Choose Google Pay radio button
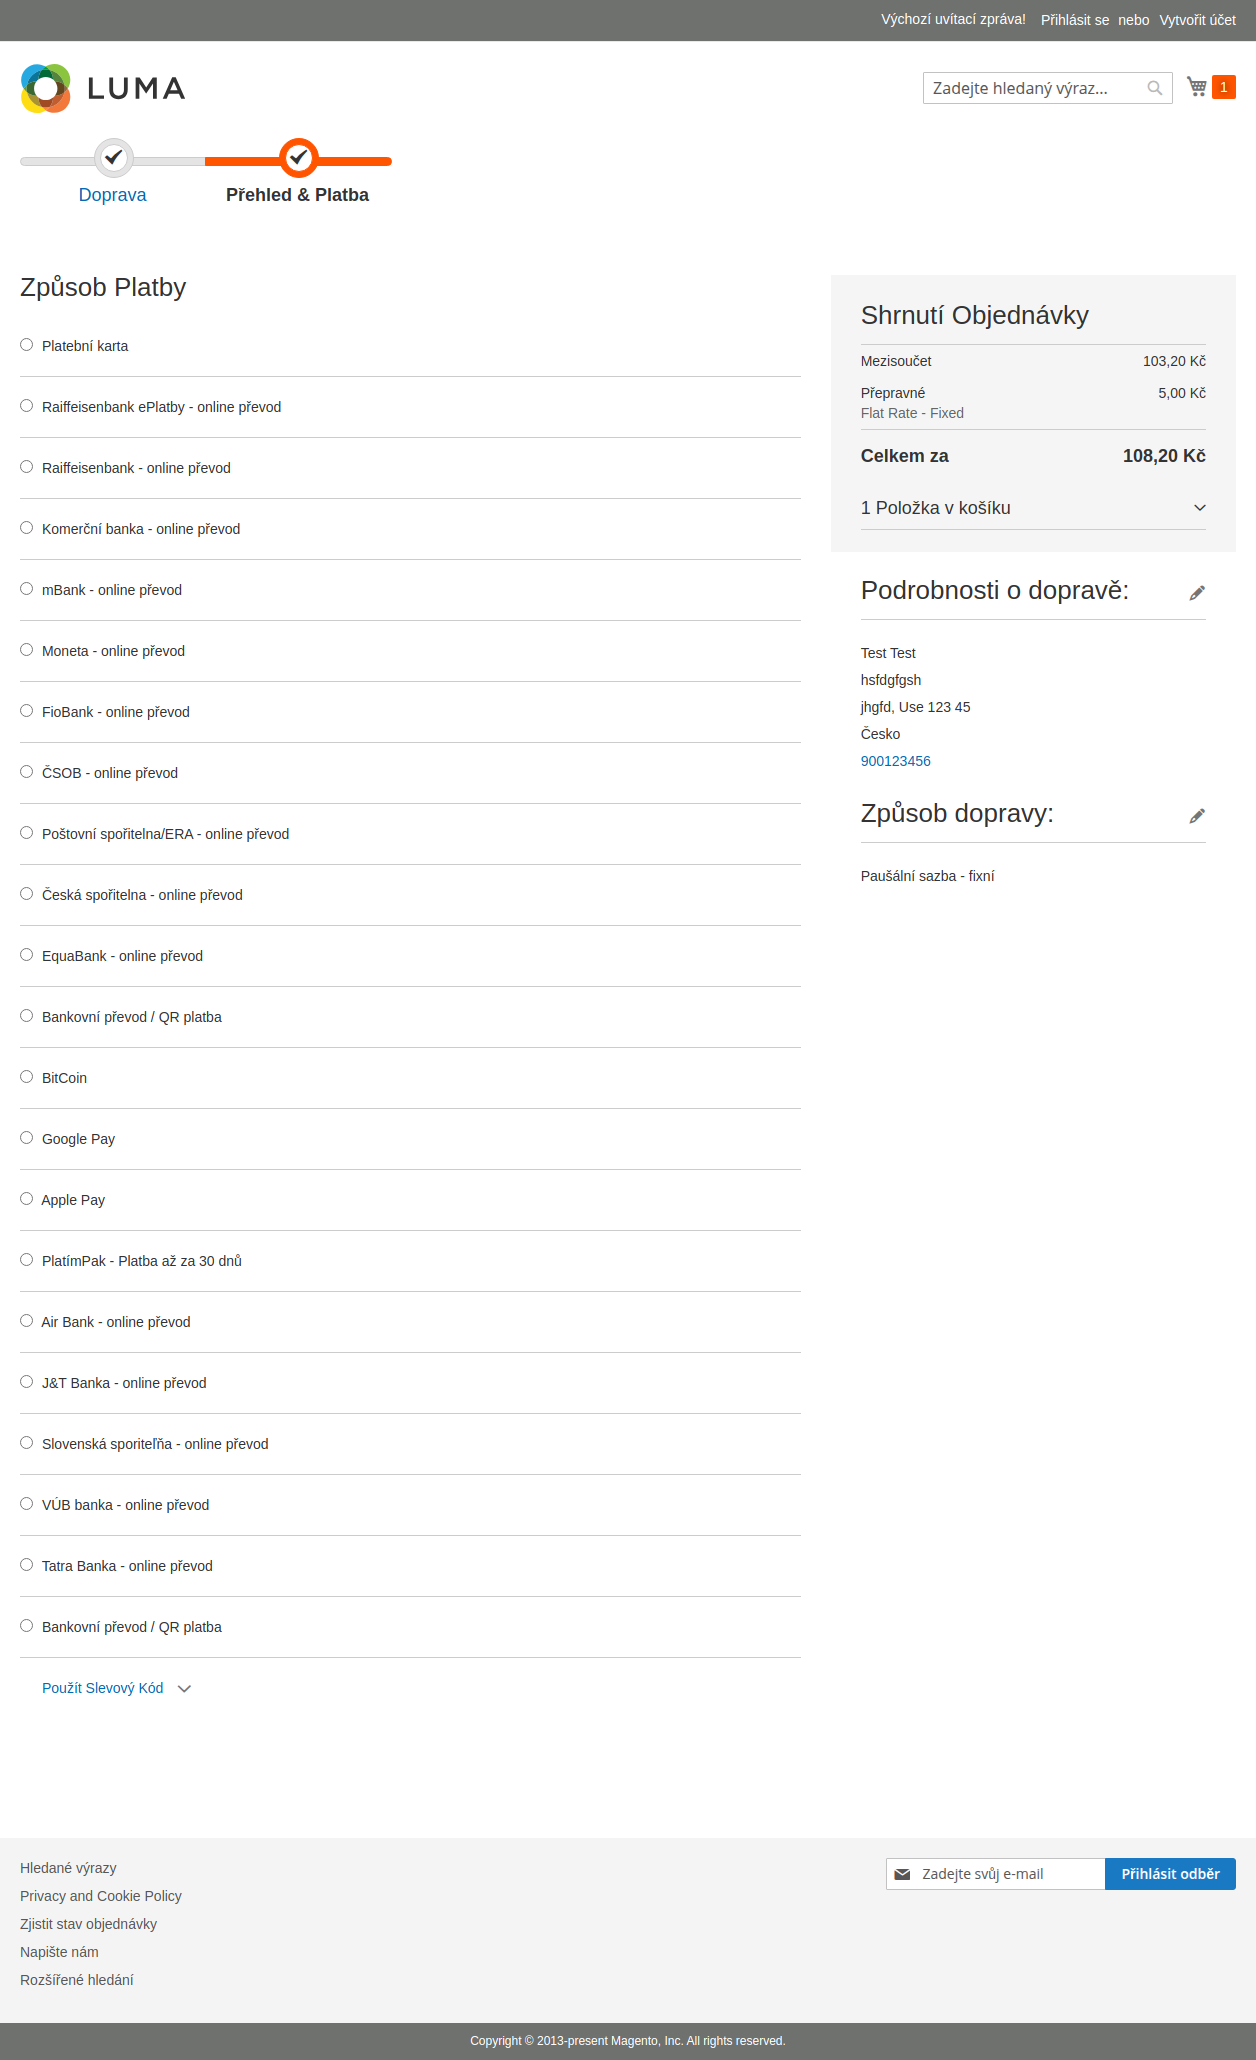This screenshot has width=1256, height=2060. click(x=27, y=1138)
